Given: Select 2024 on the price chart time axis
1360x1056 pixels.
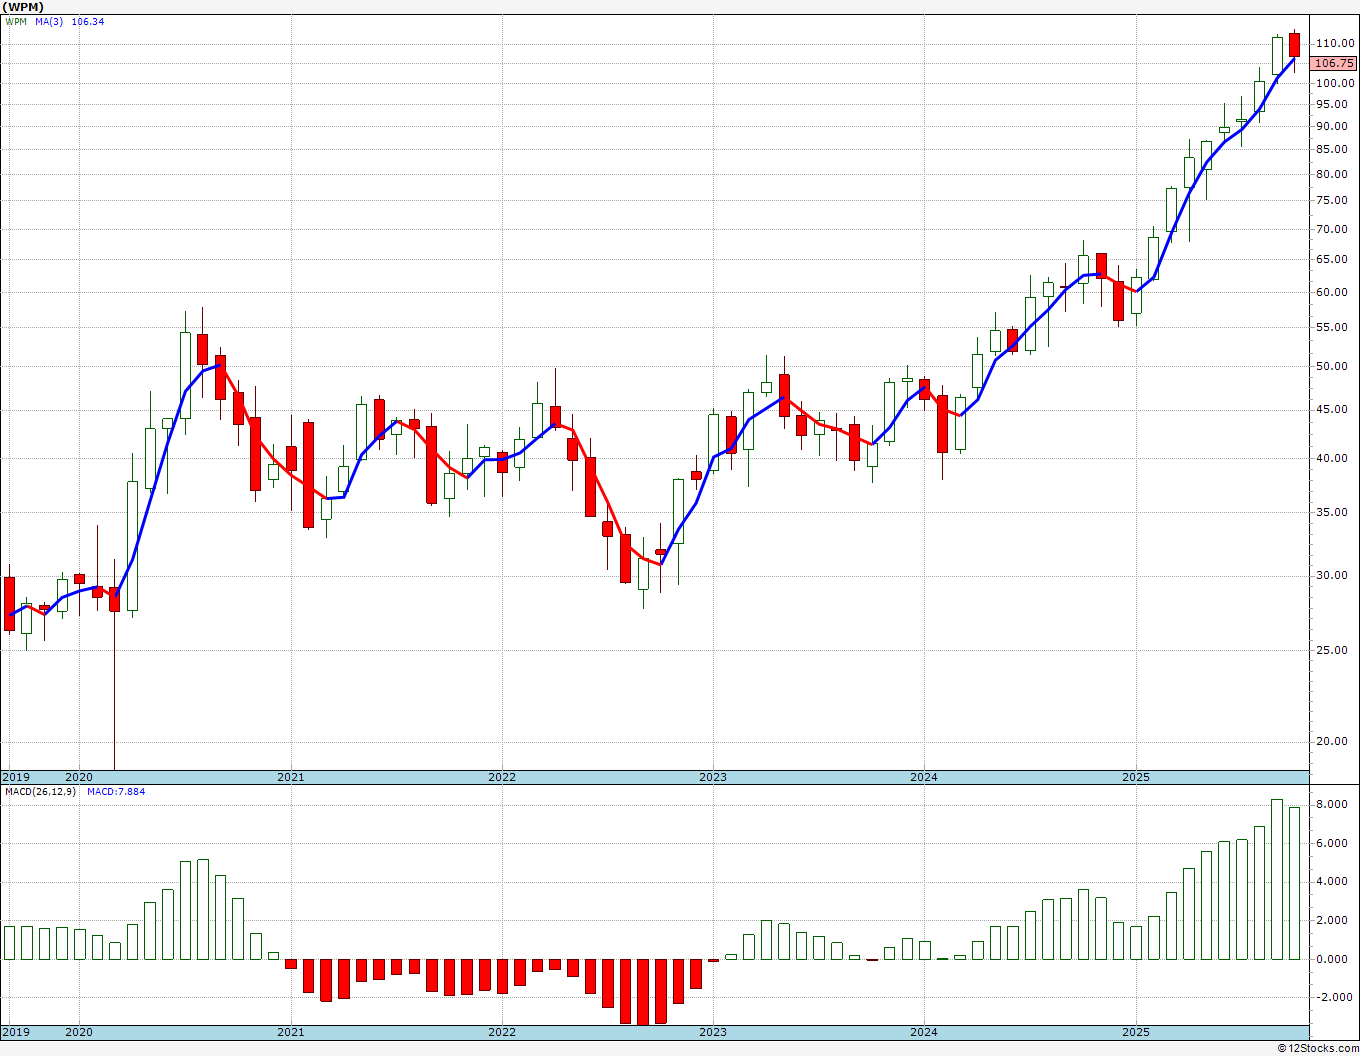Looking at the screenshot, I should [923, 777].
